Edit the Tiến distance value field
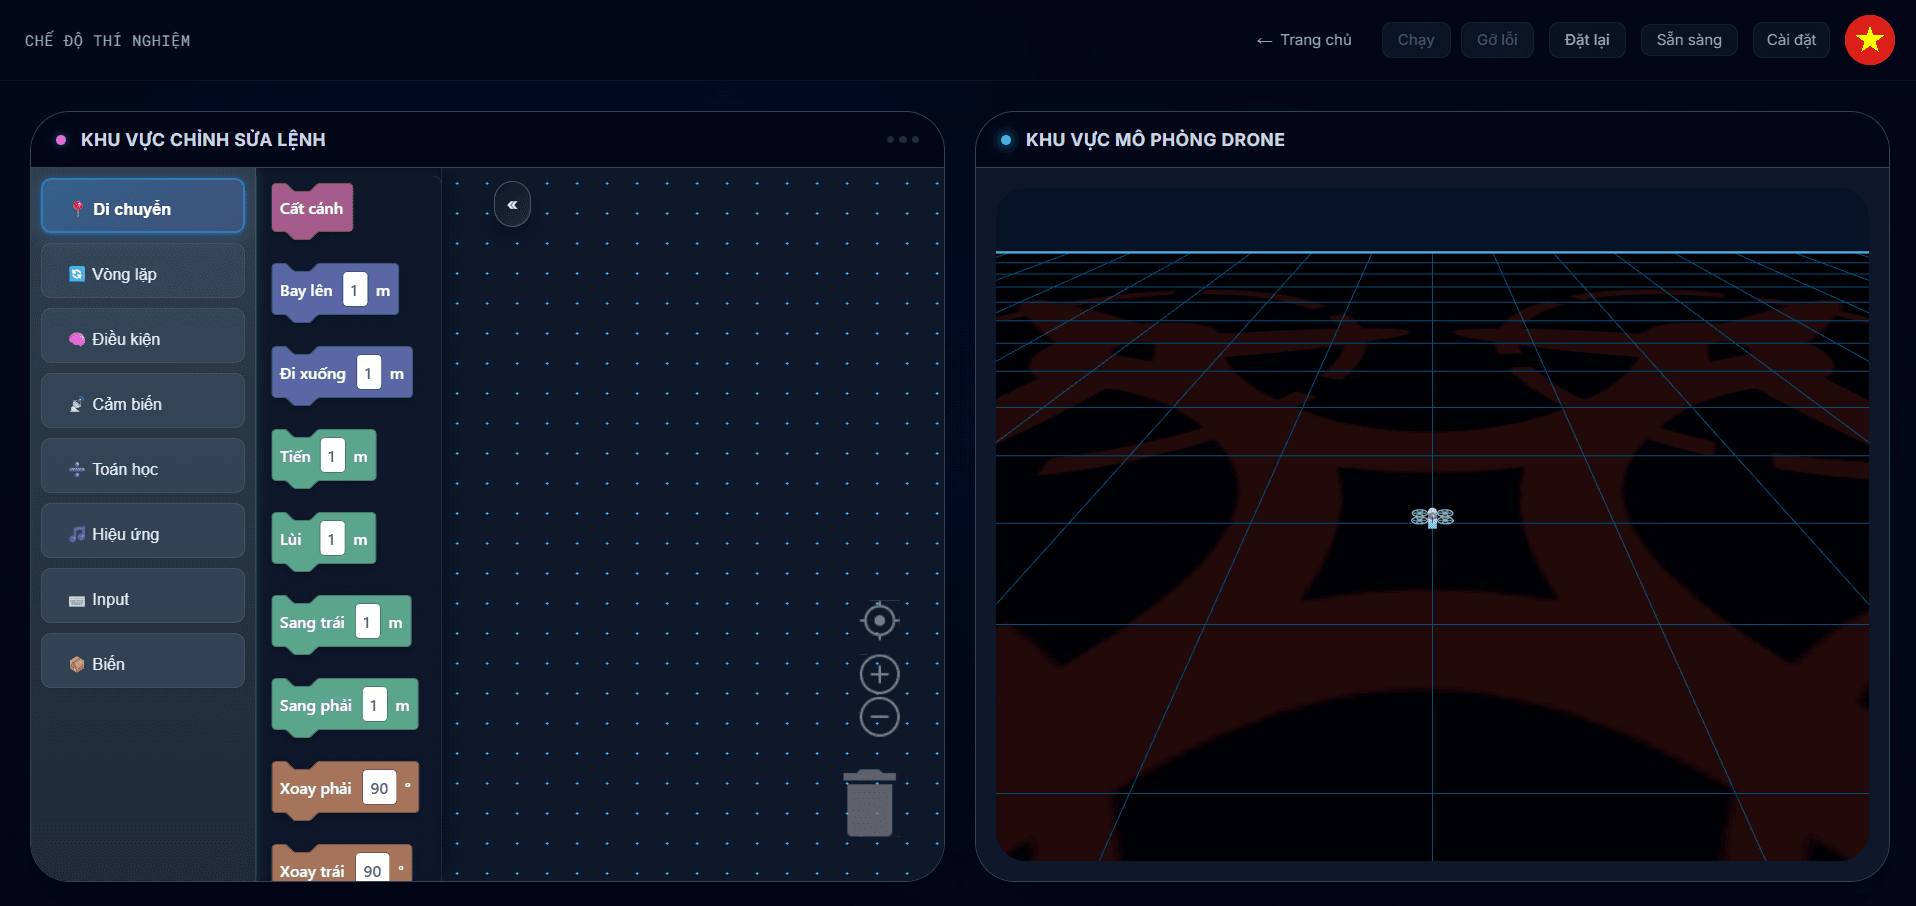The image size is (1916, 906). pyautogui.click(x=333, y=456)
